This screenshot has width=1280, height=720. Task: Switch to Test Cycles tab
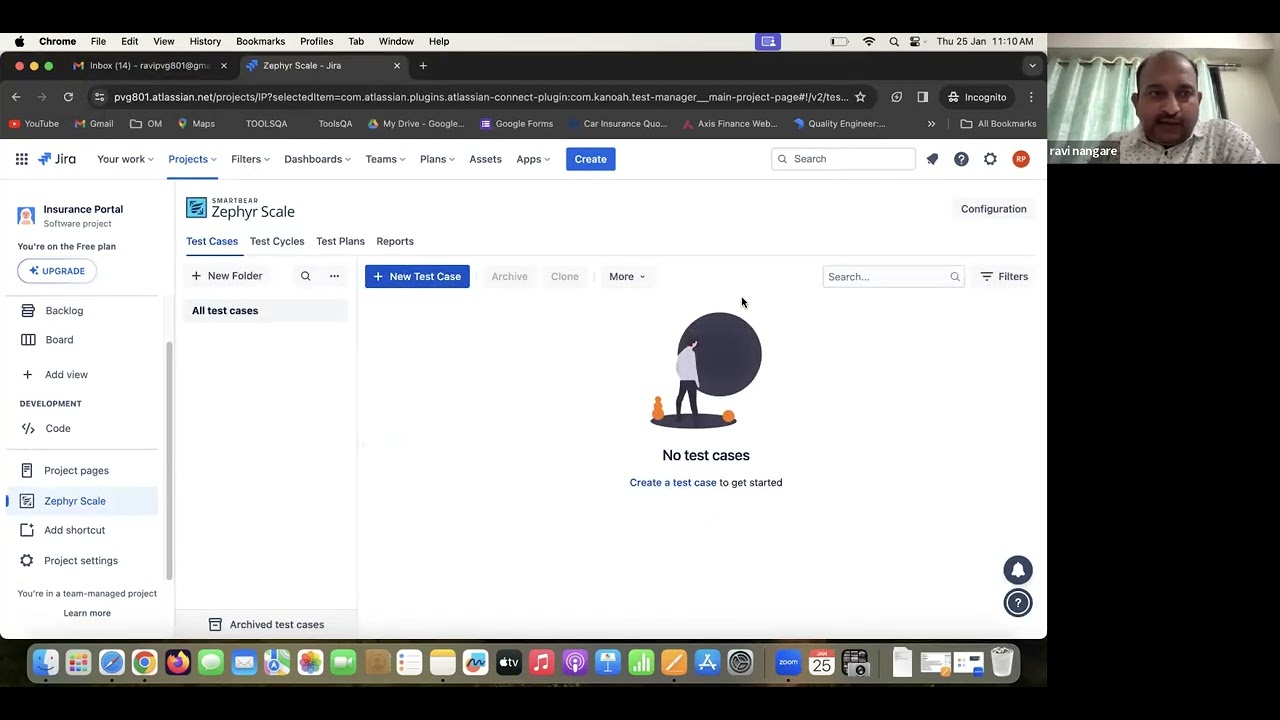point(277,241)
